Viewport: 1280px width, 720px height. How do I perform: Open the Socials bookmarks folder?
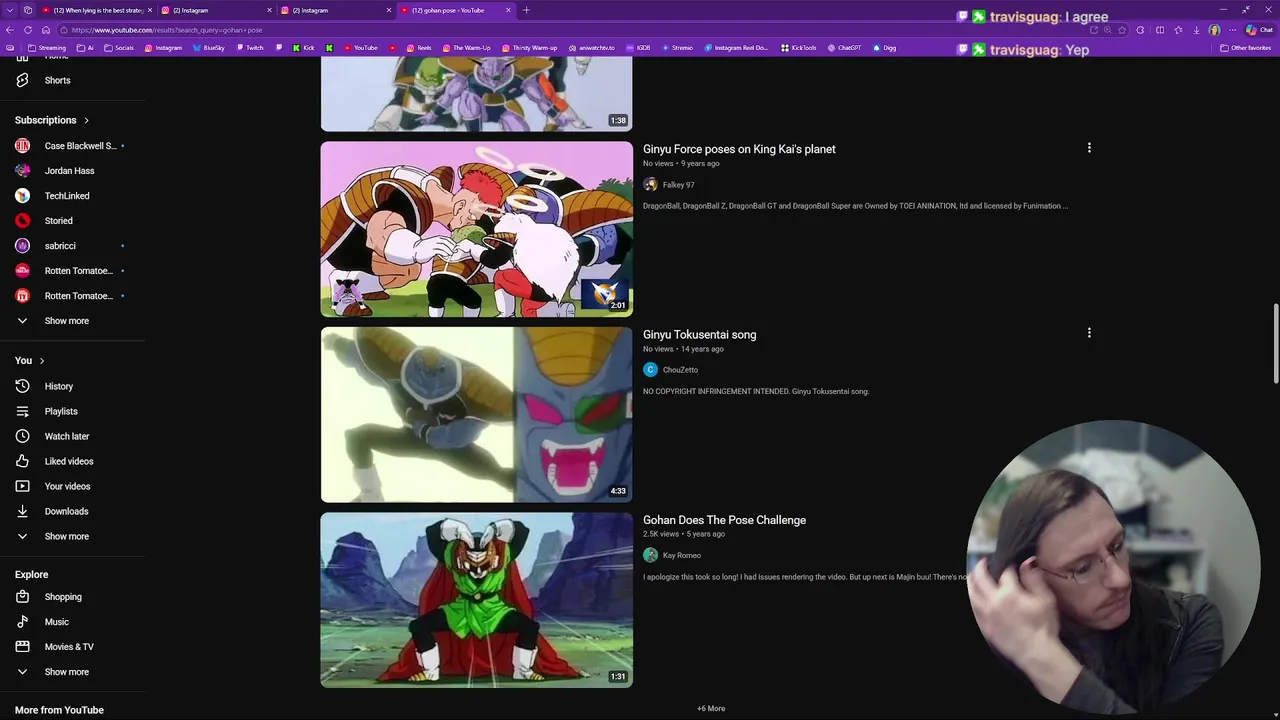click(118, 48)
